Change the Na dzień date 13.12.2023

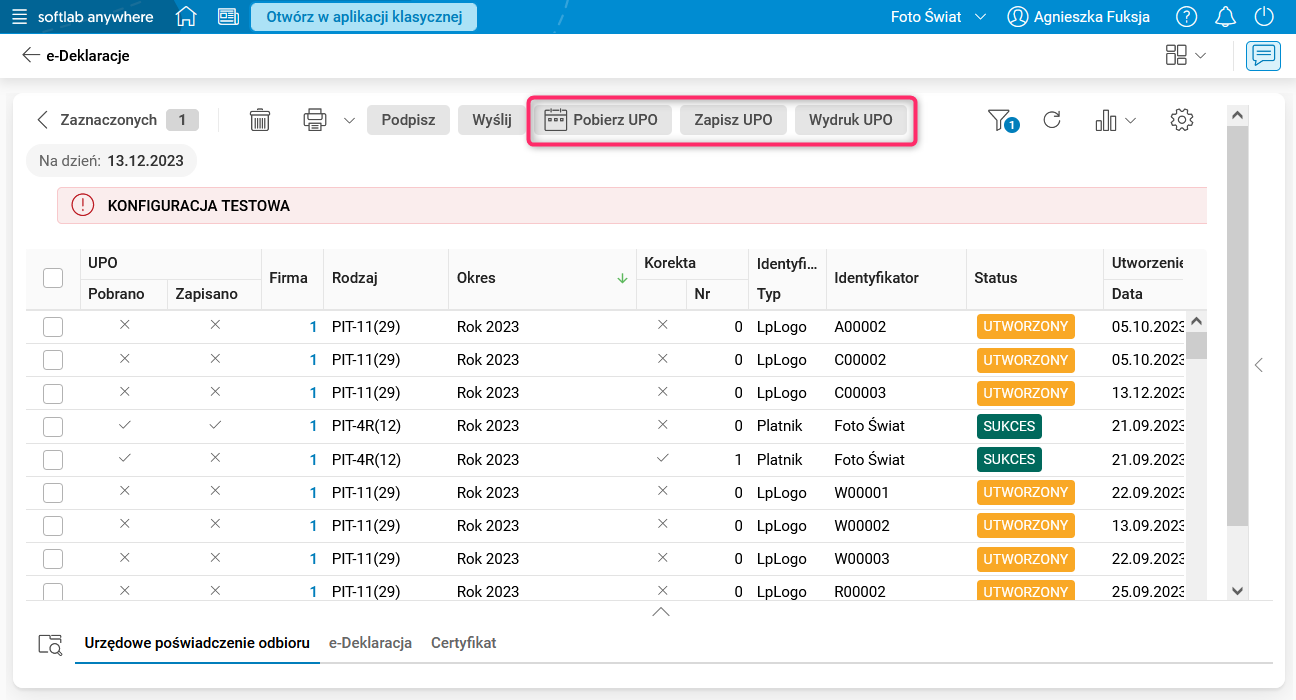(x=111, y=160)
